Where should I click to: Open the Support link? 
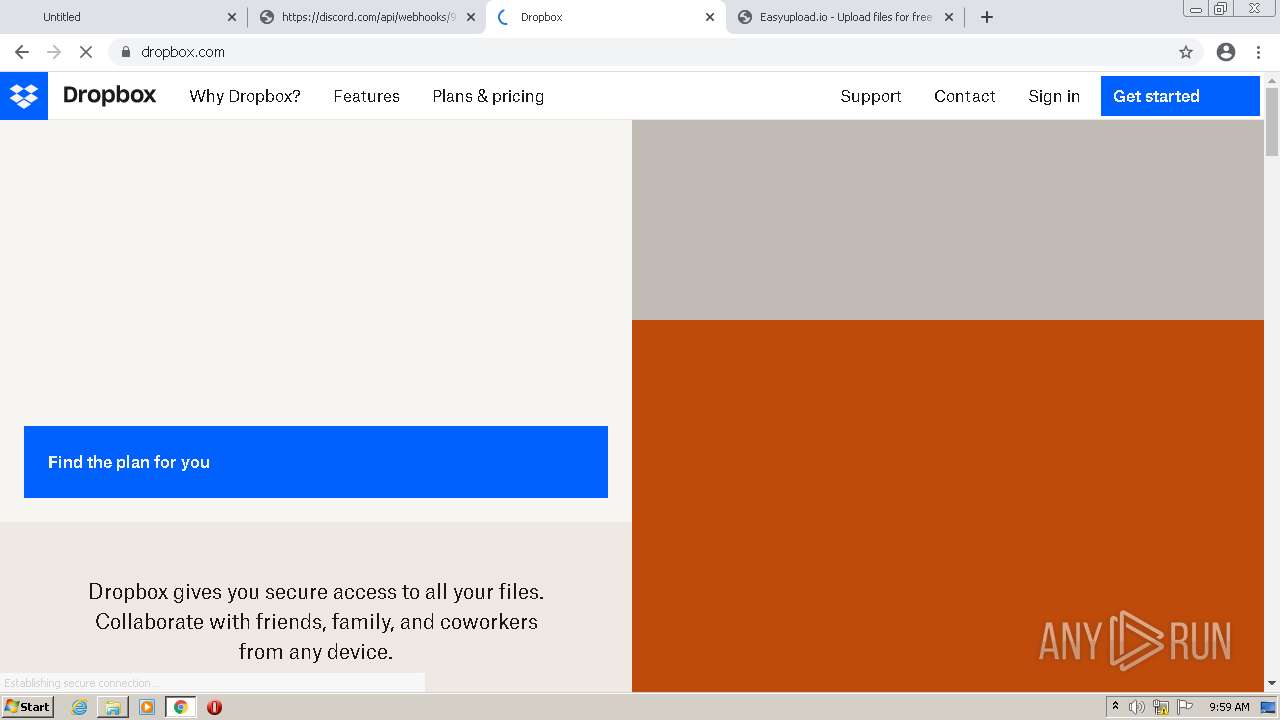[871, 96]
